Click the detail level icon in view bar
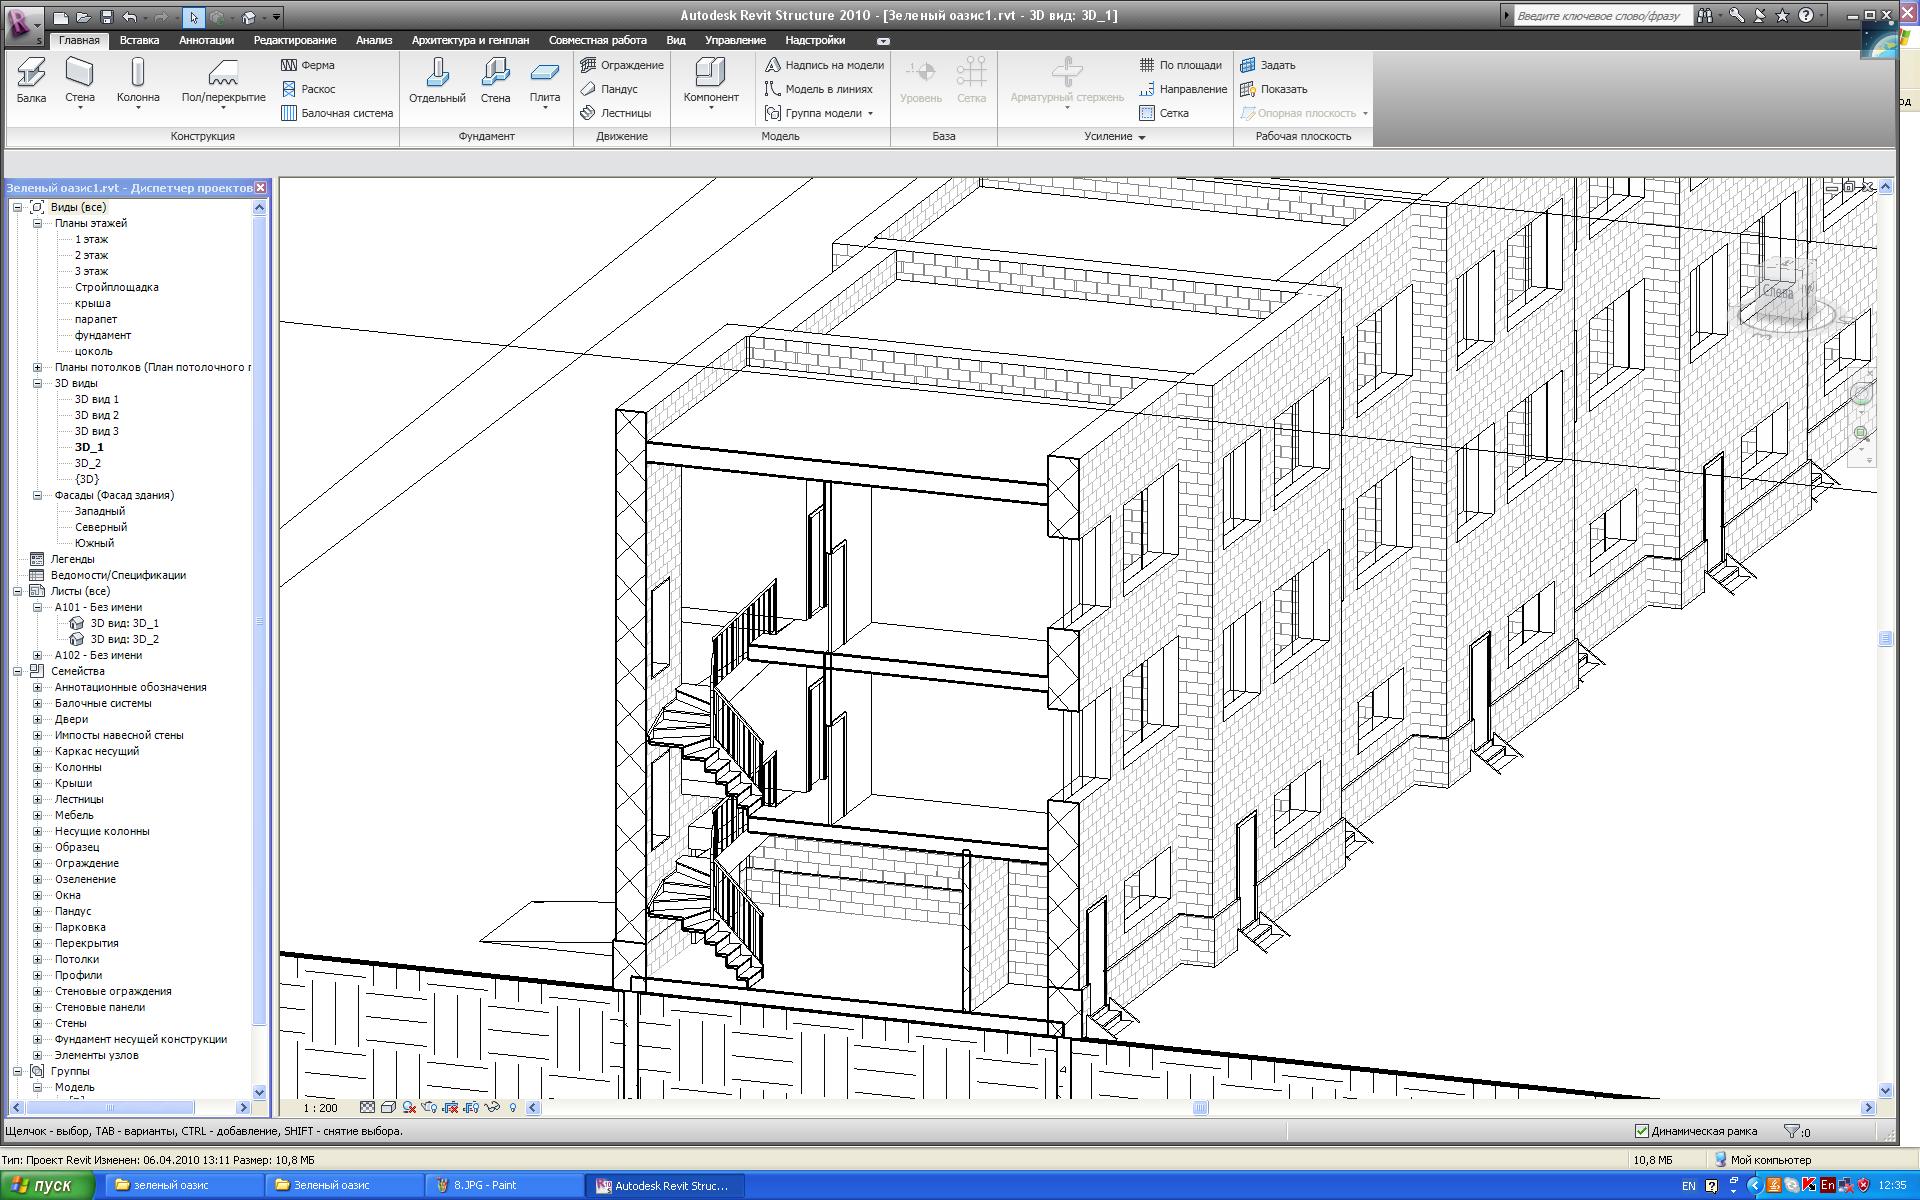The image size is (1920, 1200). (368, 1108)
